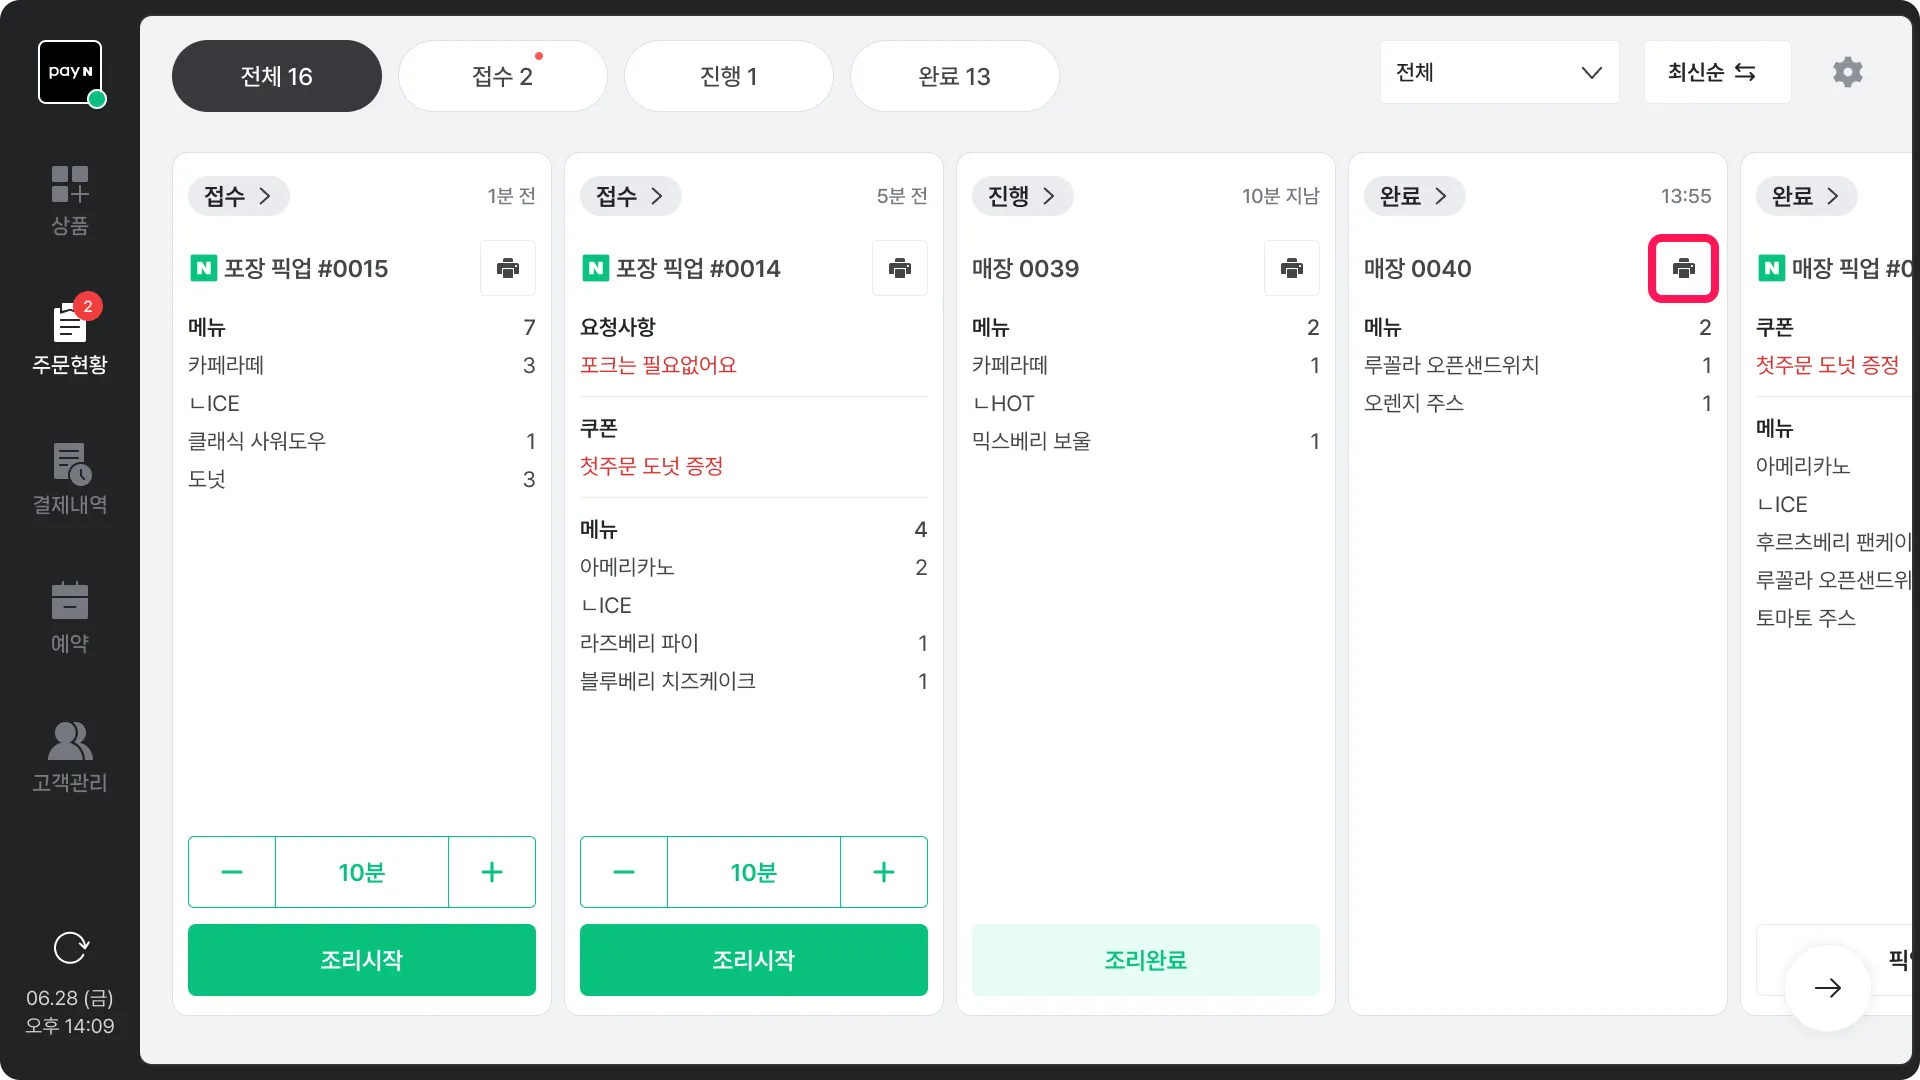Print receipt for 매장 0040
The height and width of the screenshot is (1080, 1920).
tap(1683, 268)
